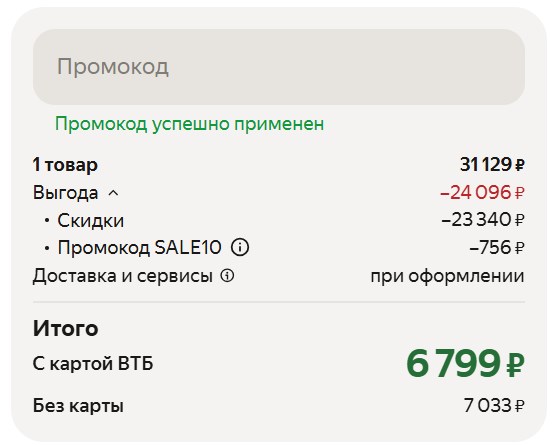Click the С картой ВТБ label
Screen dimensions: 555x445
(93, 364)
